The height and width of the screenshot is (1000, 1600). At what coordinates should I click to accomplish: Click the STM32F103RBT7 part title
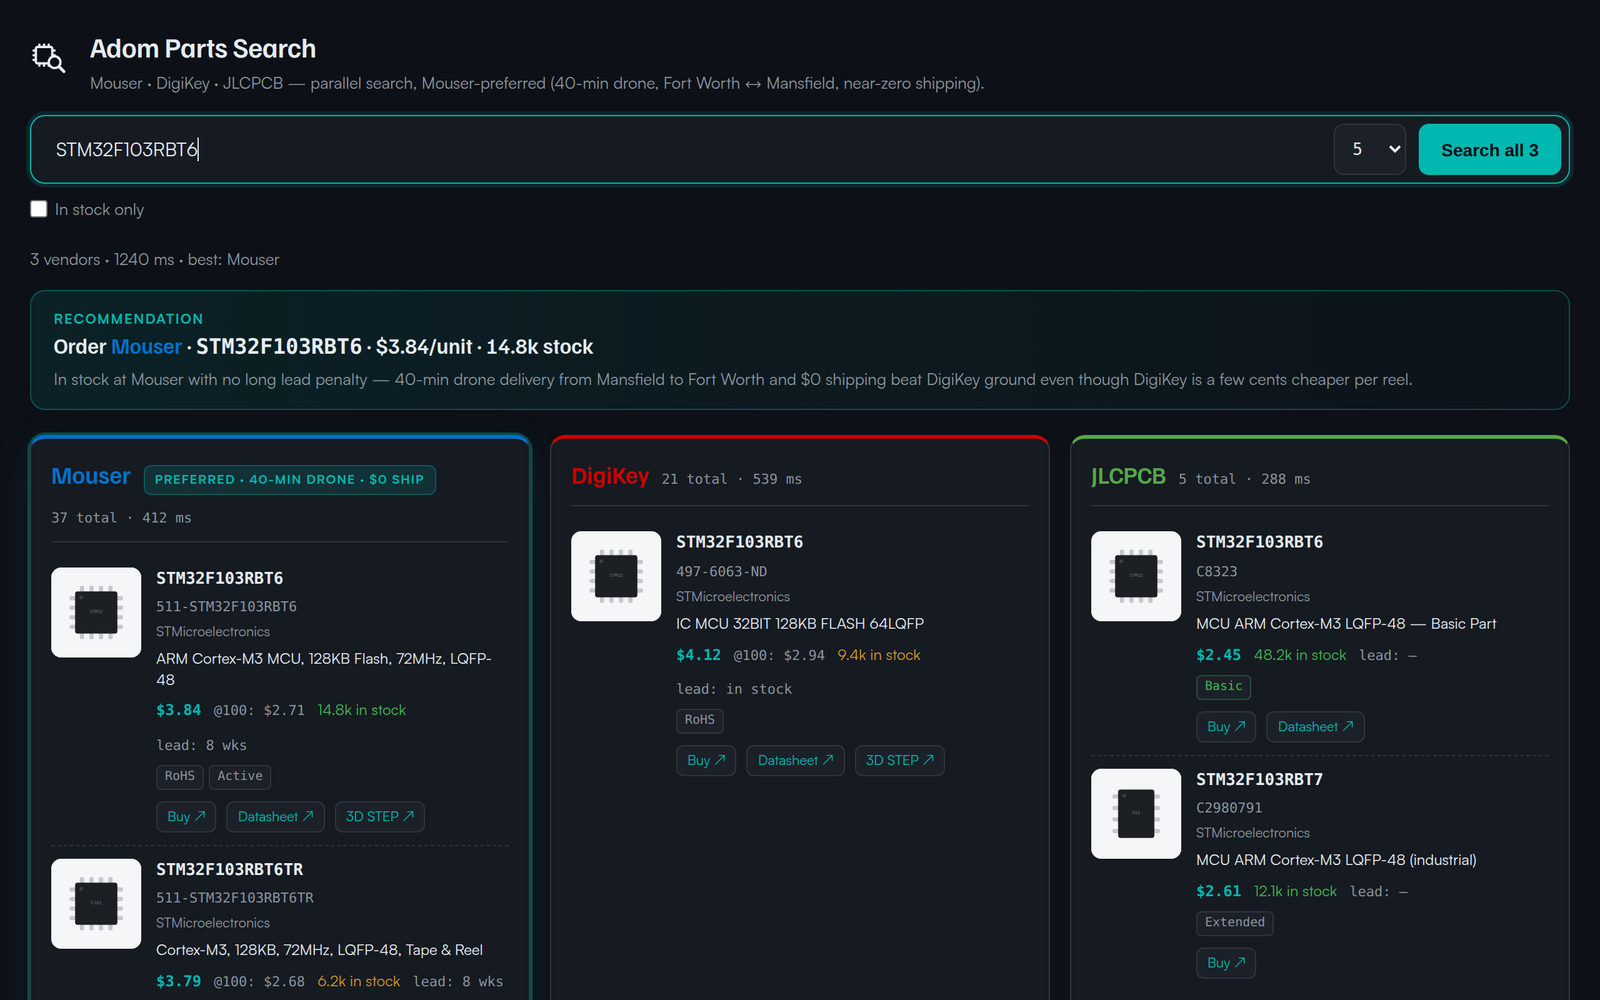click(x=1259, y=779)
